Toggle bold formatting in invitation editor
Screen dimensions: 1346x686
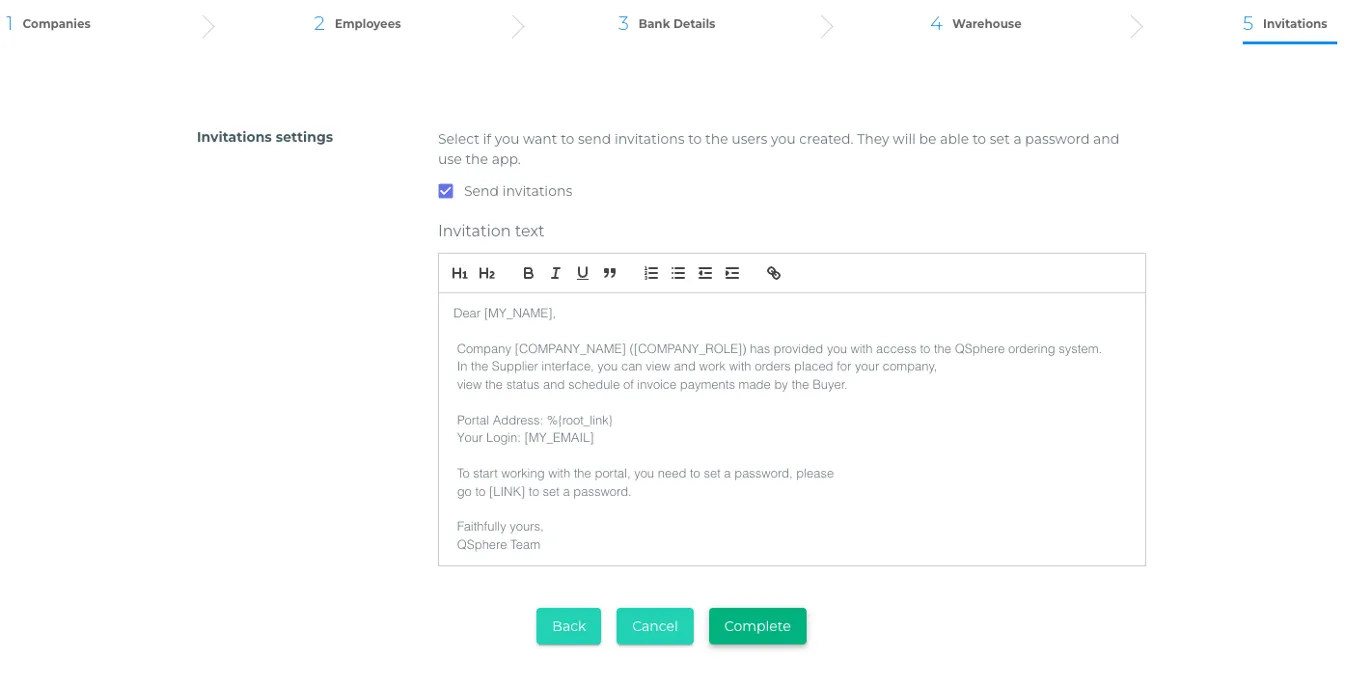click(528, 273)
